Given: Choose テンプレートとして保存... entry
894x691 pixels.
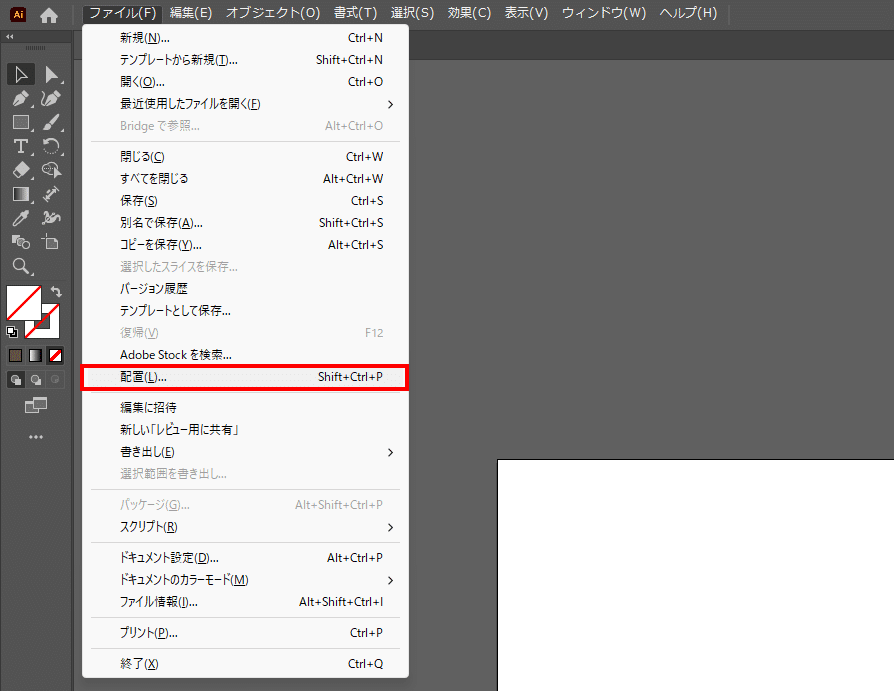Looking at the screenshot, I should click(245, 311).
